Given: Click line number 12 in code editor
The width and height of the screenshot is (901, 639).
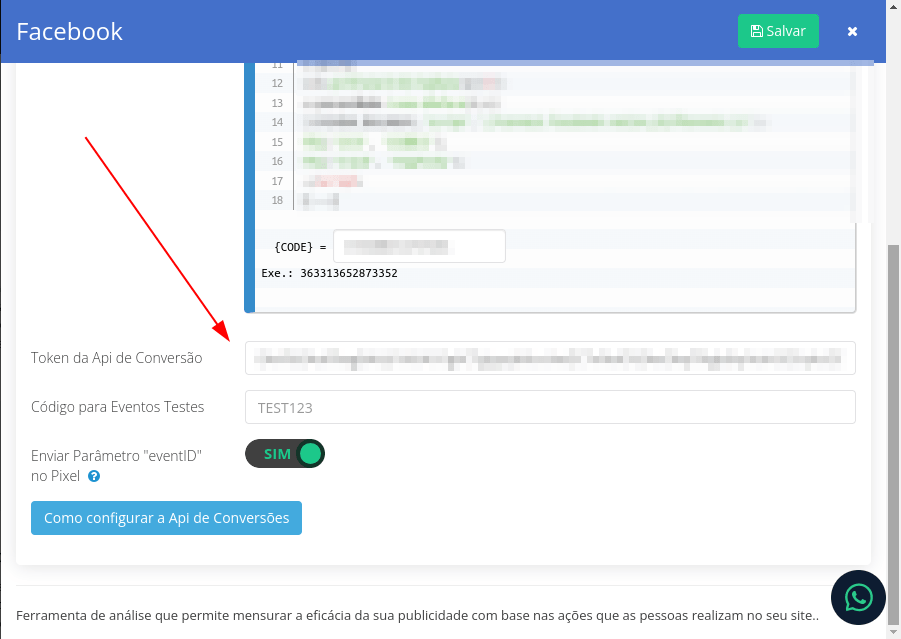Looking at the screenshot, I should [277, 83].
